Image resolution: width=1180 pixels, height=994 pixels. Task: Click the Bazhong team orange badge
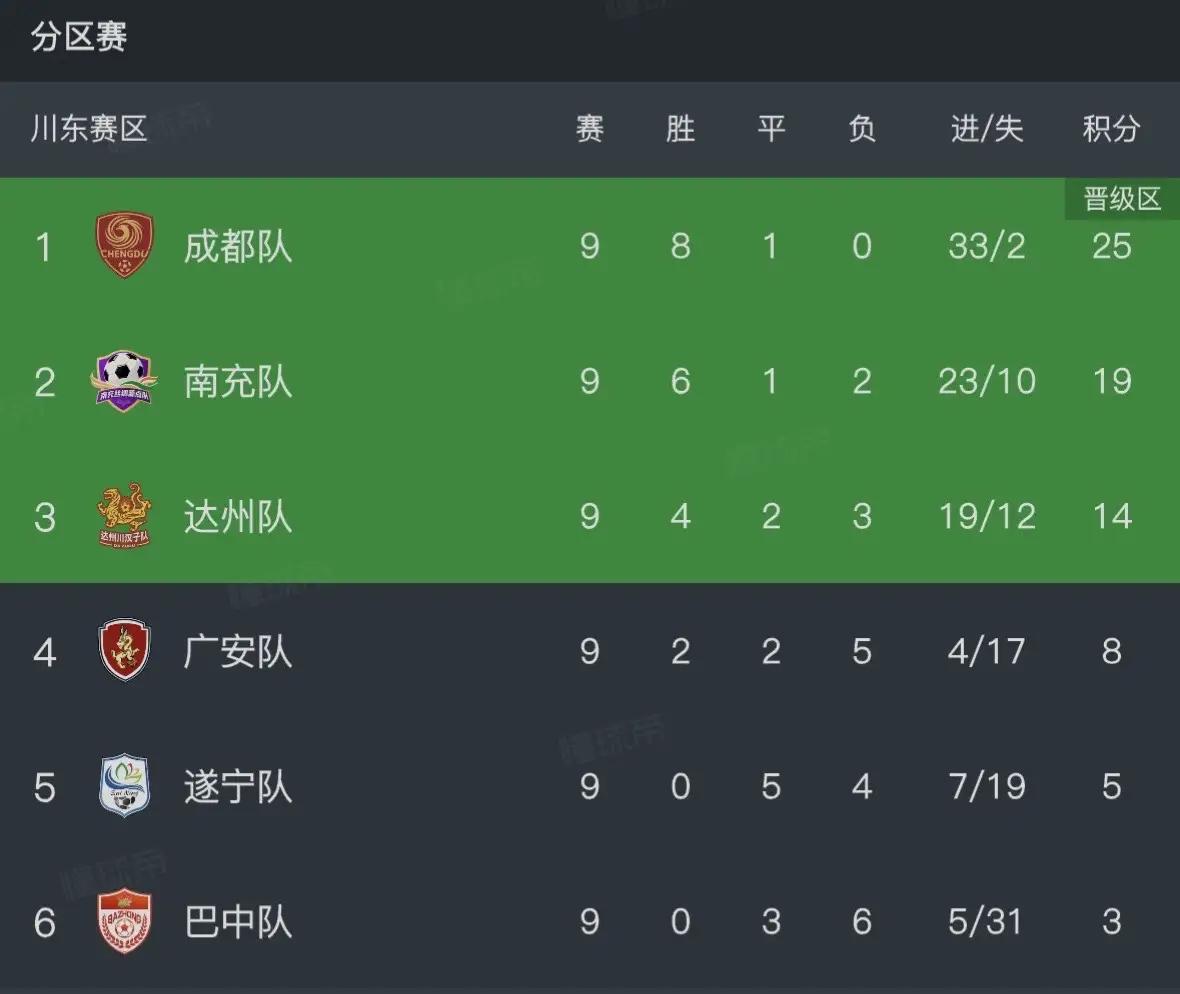point(124,921)
